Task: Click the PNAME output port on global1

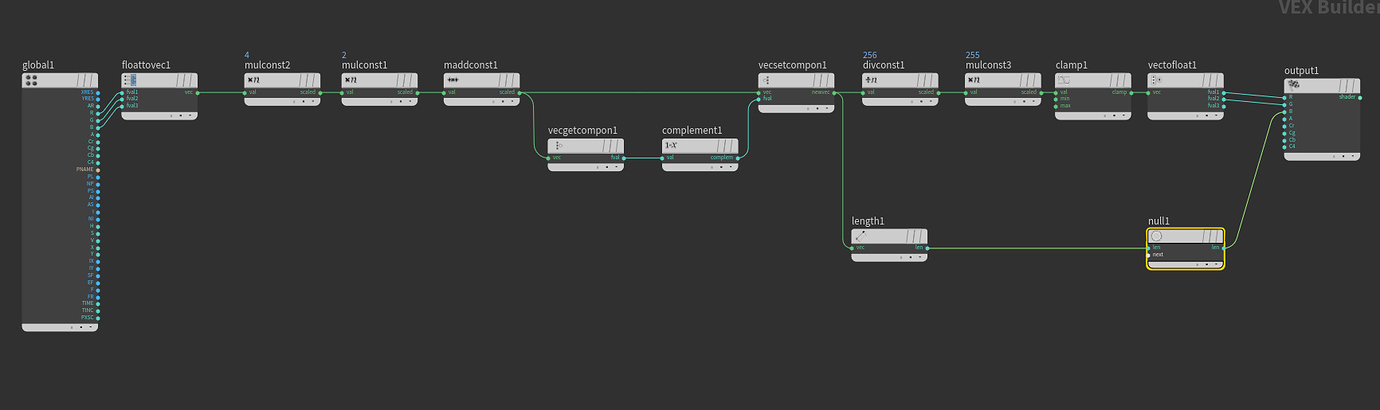Action: tap(98, 170)
